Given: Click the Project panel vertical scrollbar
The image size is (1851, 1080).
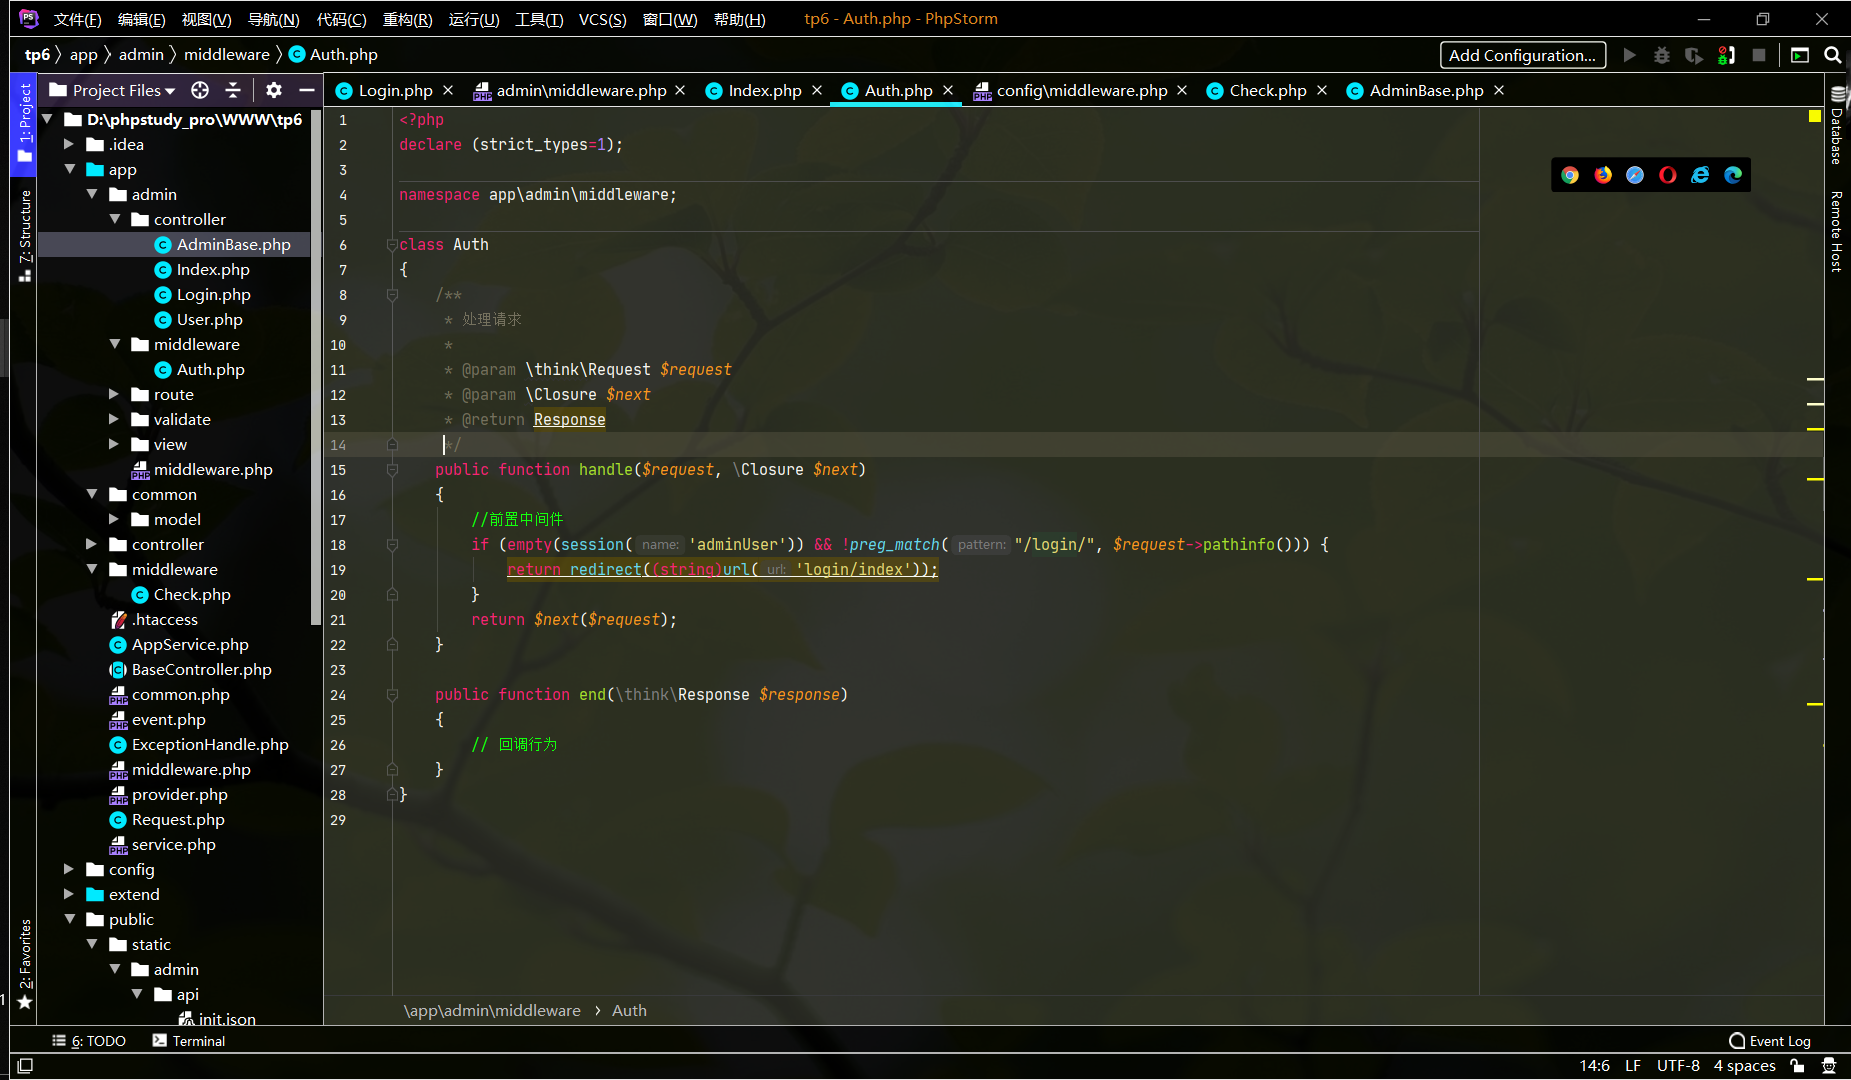Looking at the screenshot, I should pyautogui.click(x=316, y=365).
